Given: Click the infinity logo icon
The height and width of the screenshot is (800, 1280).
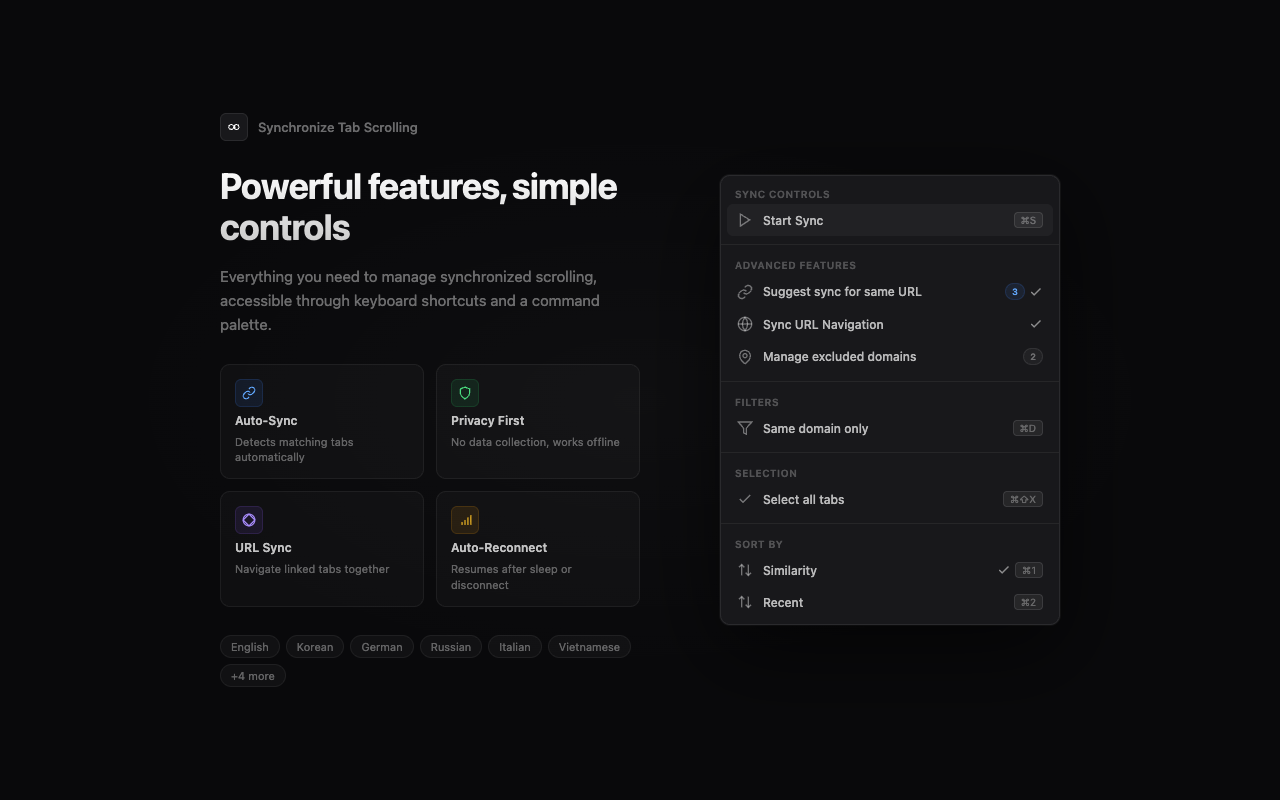Looking at the screenshot, I should pos(234,127).
